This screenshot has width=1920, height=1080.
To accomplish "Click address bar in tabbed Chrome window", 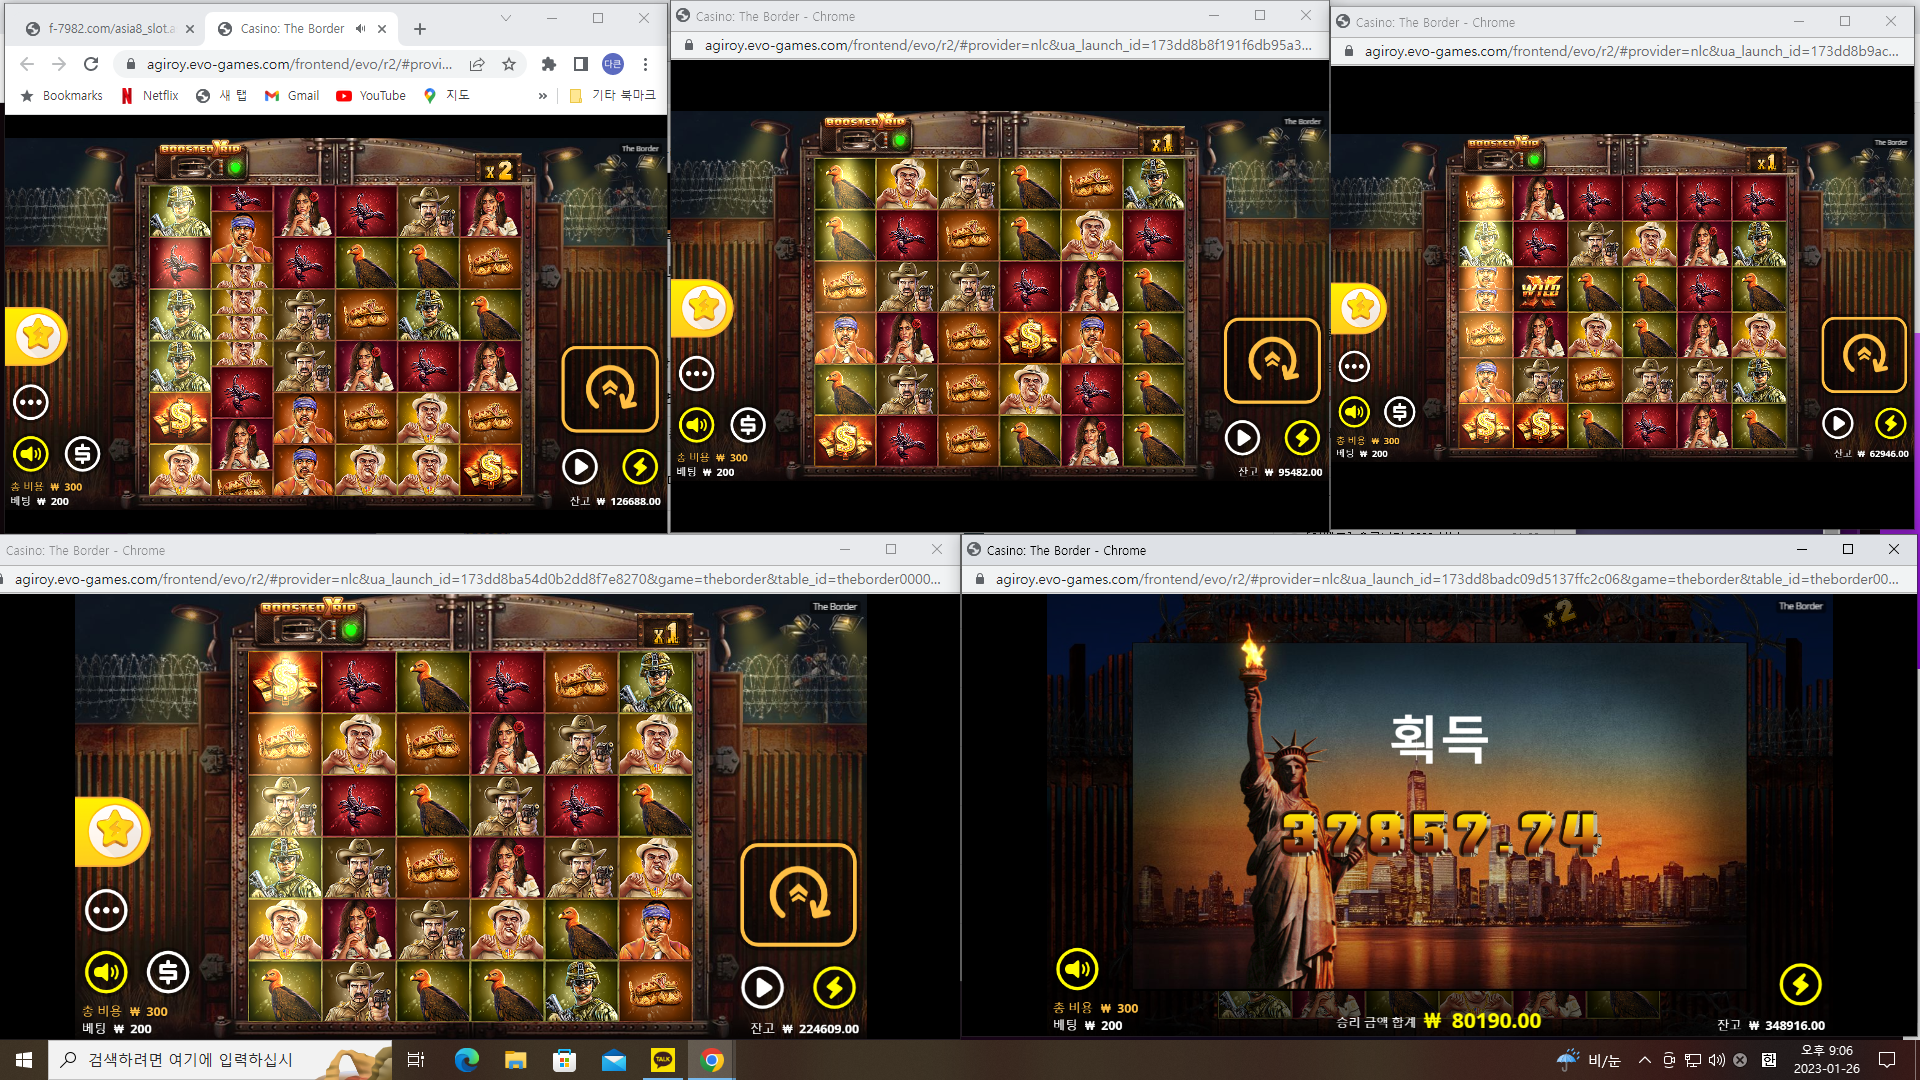I will pos(298,64).
